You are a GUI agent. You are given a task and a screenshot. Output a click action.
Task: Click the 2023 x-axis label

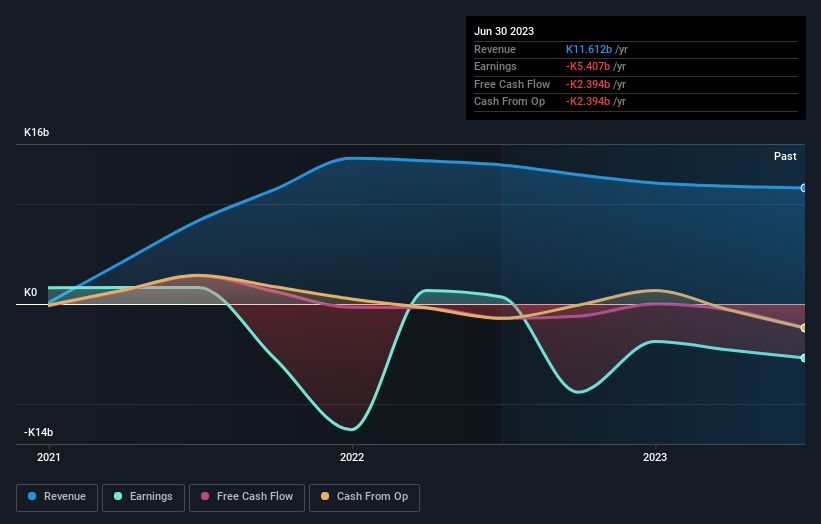[x=655, y=458]
